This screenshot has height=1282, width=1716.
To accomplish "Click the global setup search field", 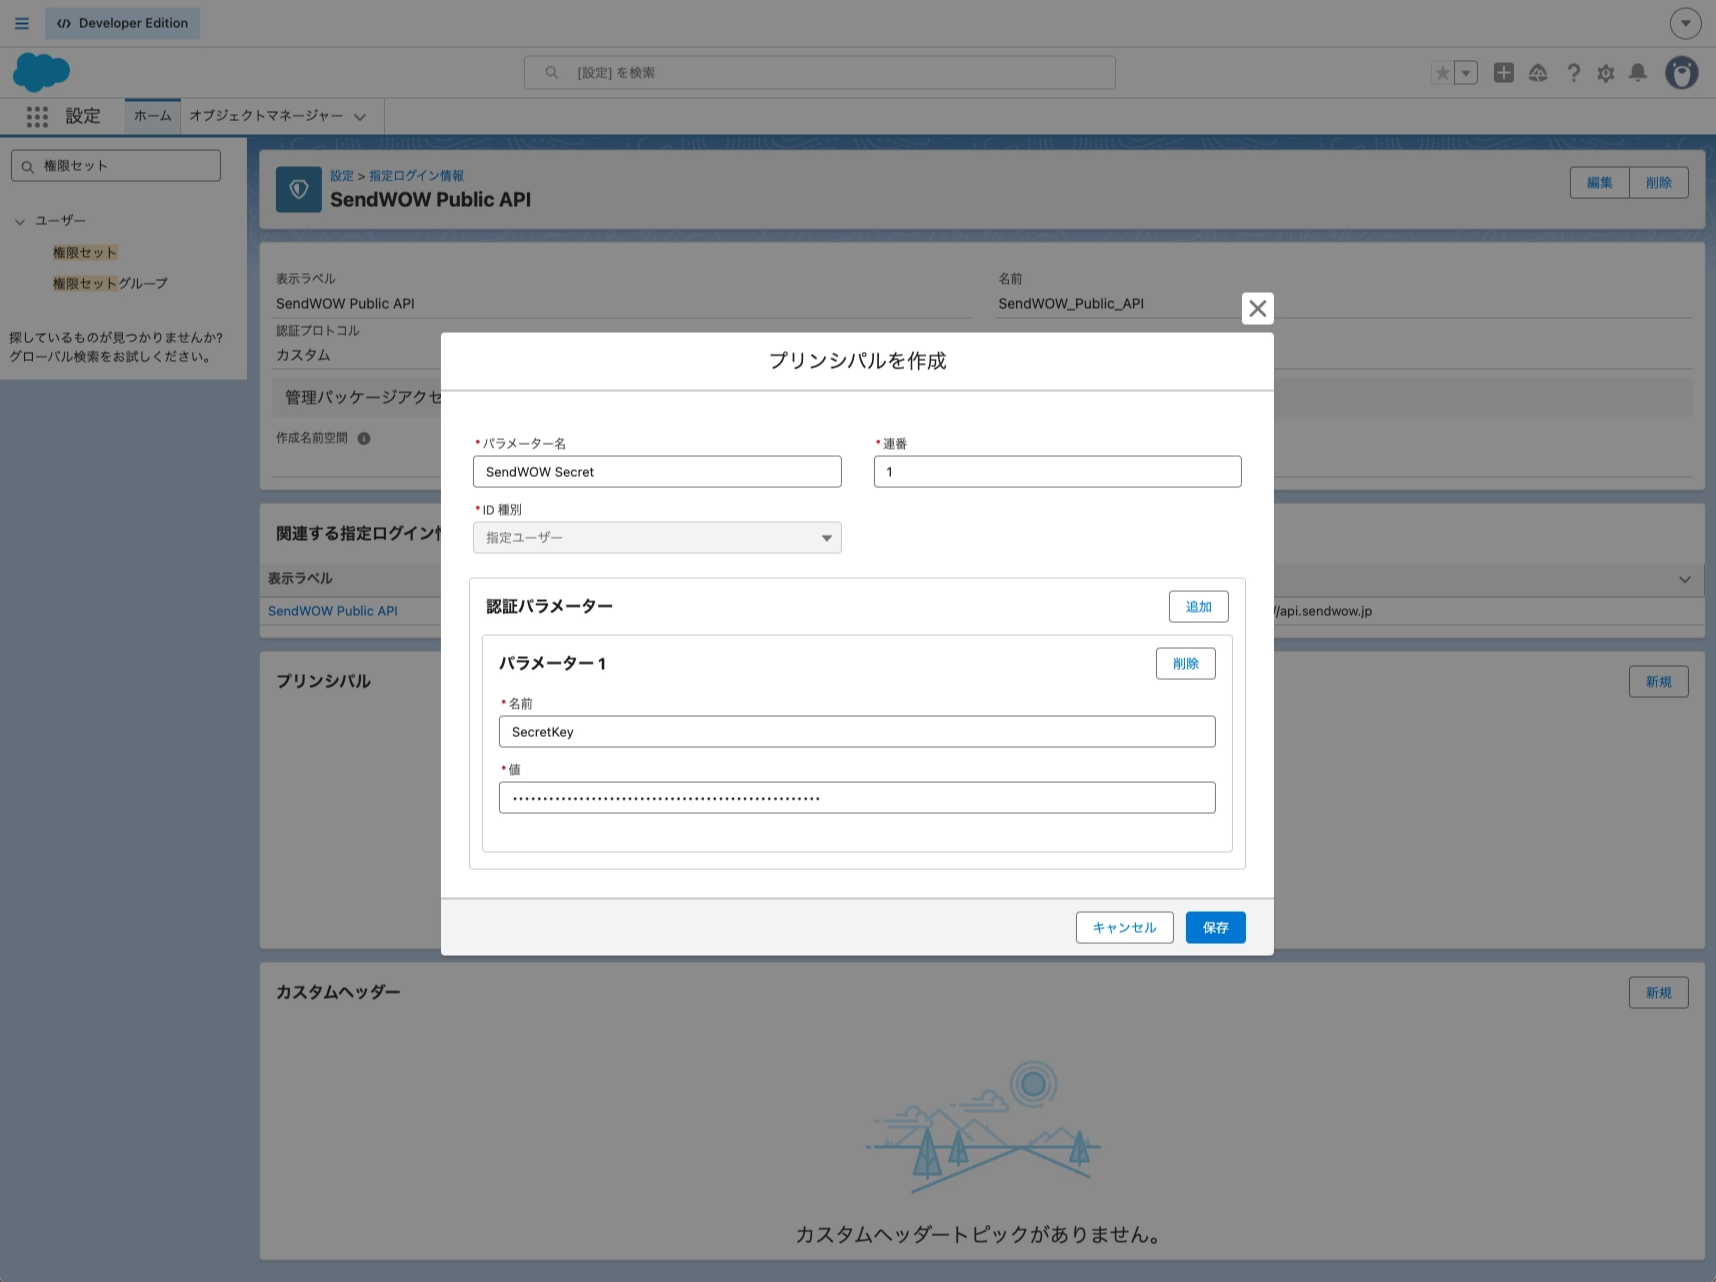I will (820, 73).
